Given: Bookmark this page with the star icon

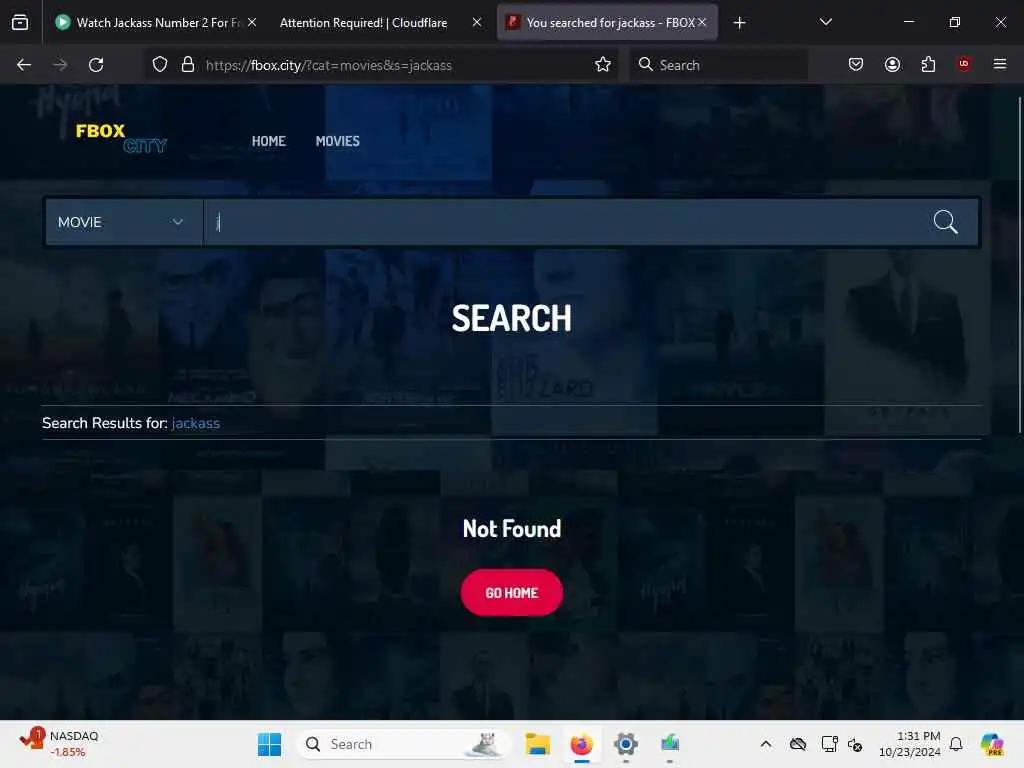Looking at the screenshot, I should point(603,65).
